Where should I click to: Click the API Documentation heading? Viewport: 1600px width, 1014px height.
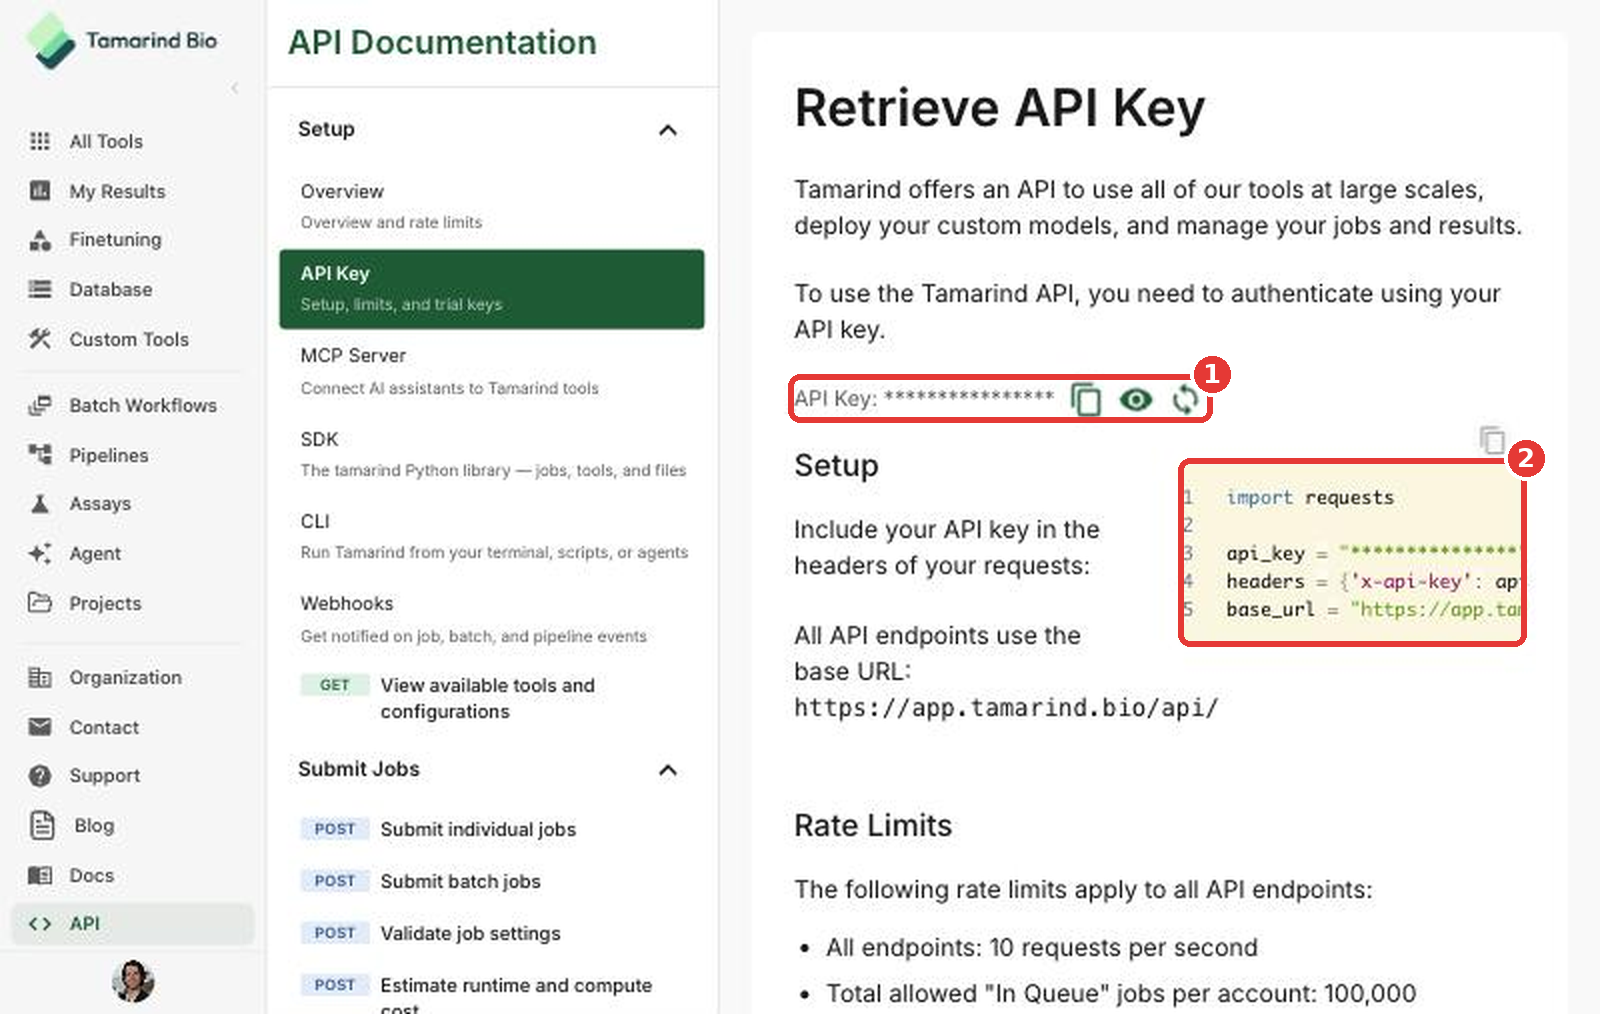tap(442, 42)
